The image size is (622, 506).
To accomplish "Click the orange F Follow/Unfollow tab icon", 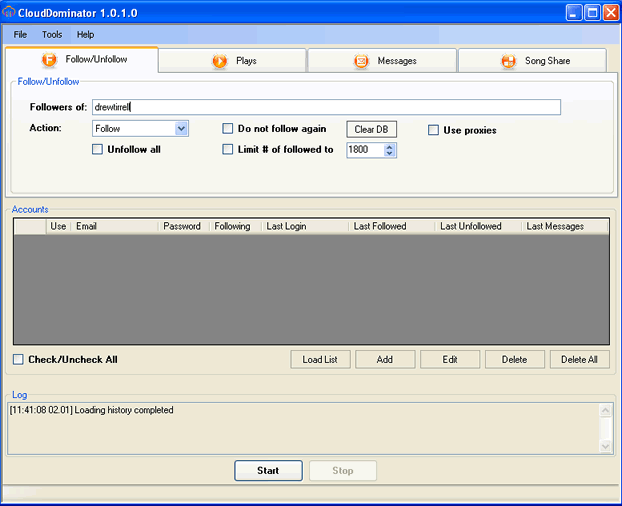I will pyautogui.click(x=49, y=60).
